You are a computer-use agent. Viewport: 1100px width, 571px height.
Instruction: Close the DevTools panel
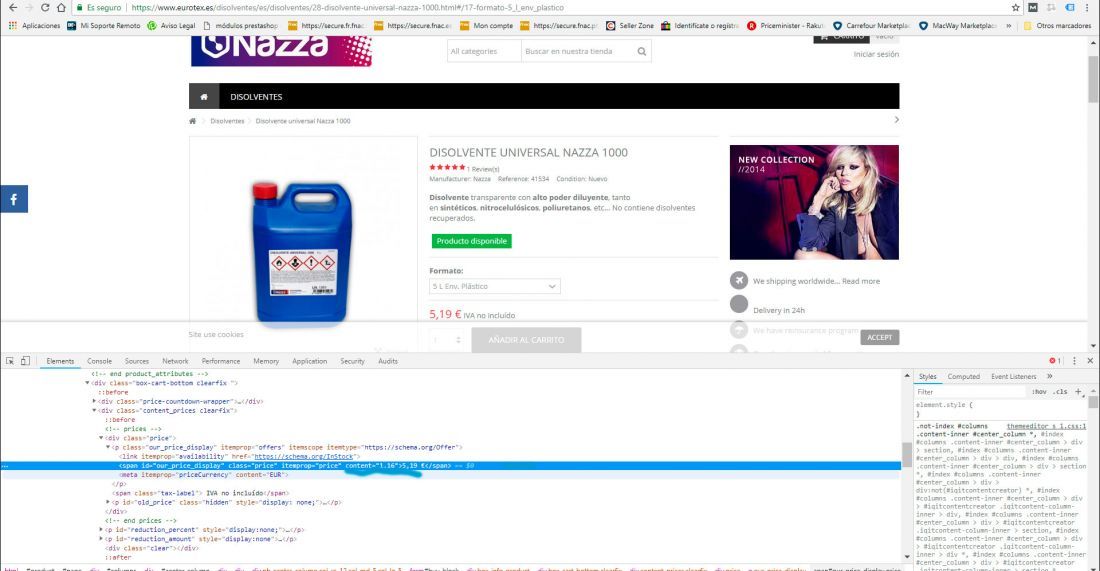click(x=1090, y=361)
